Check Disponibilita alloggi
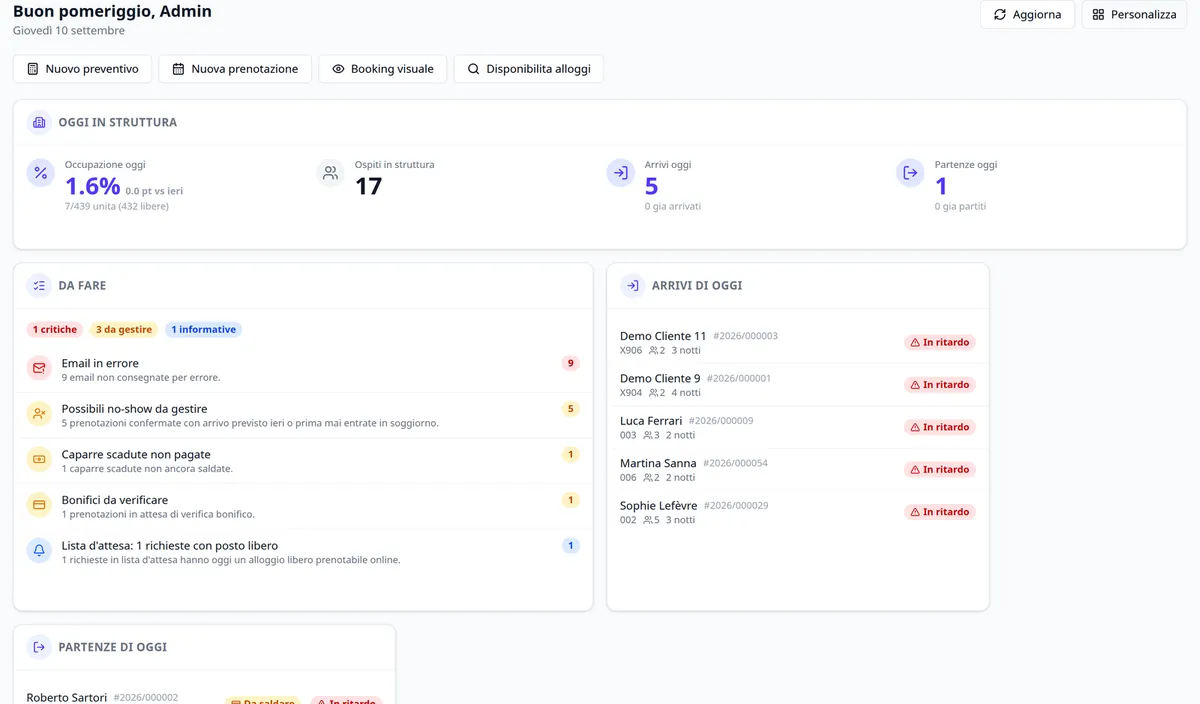The height and width of the screenshot is (704, 1200). [529, 69]
